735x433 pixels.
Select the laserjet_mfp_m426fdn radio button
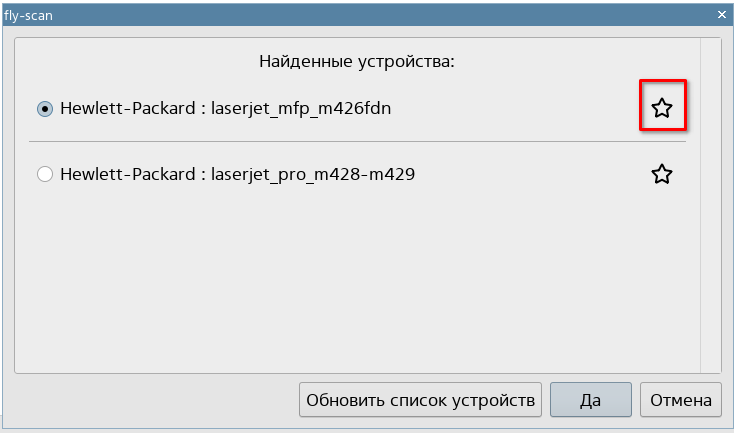tap(44, 108)
